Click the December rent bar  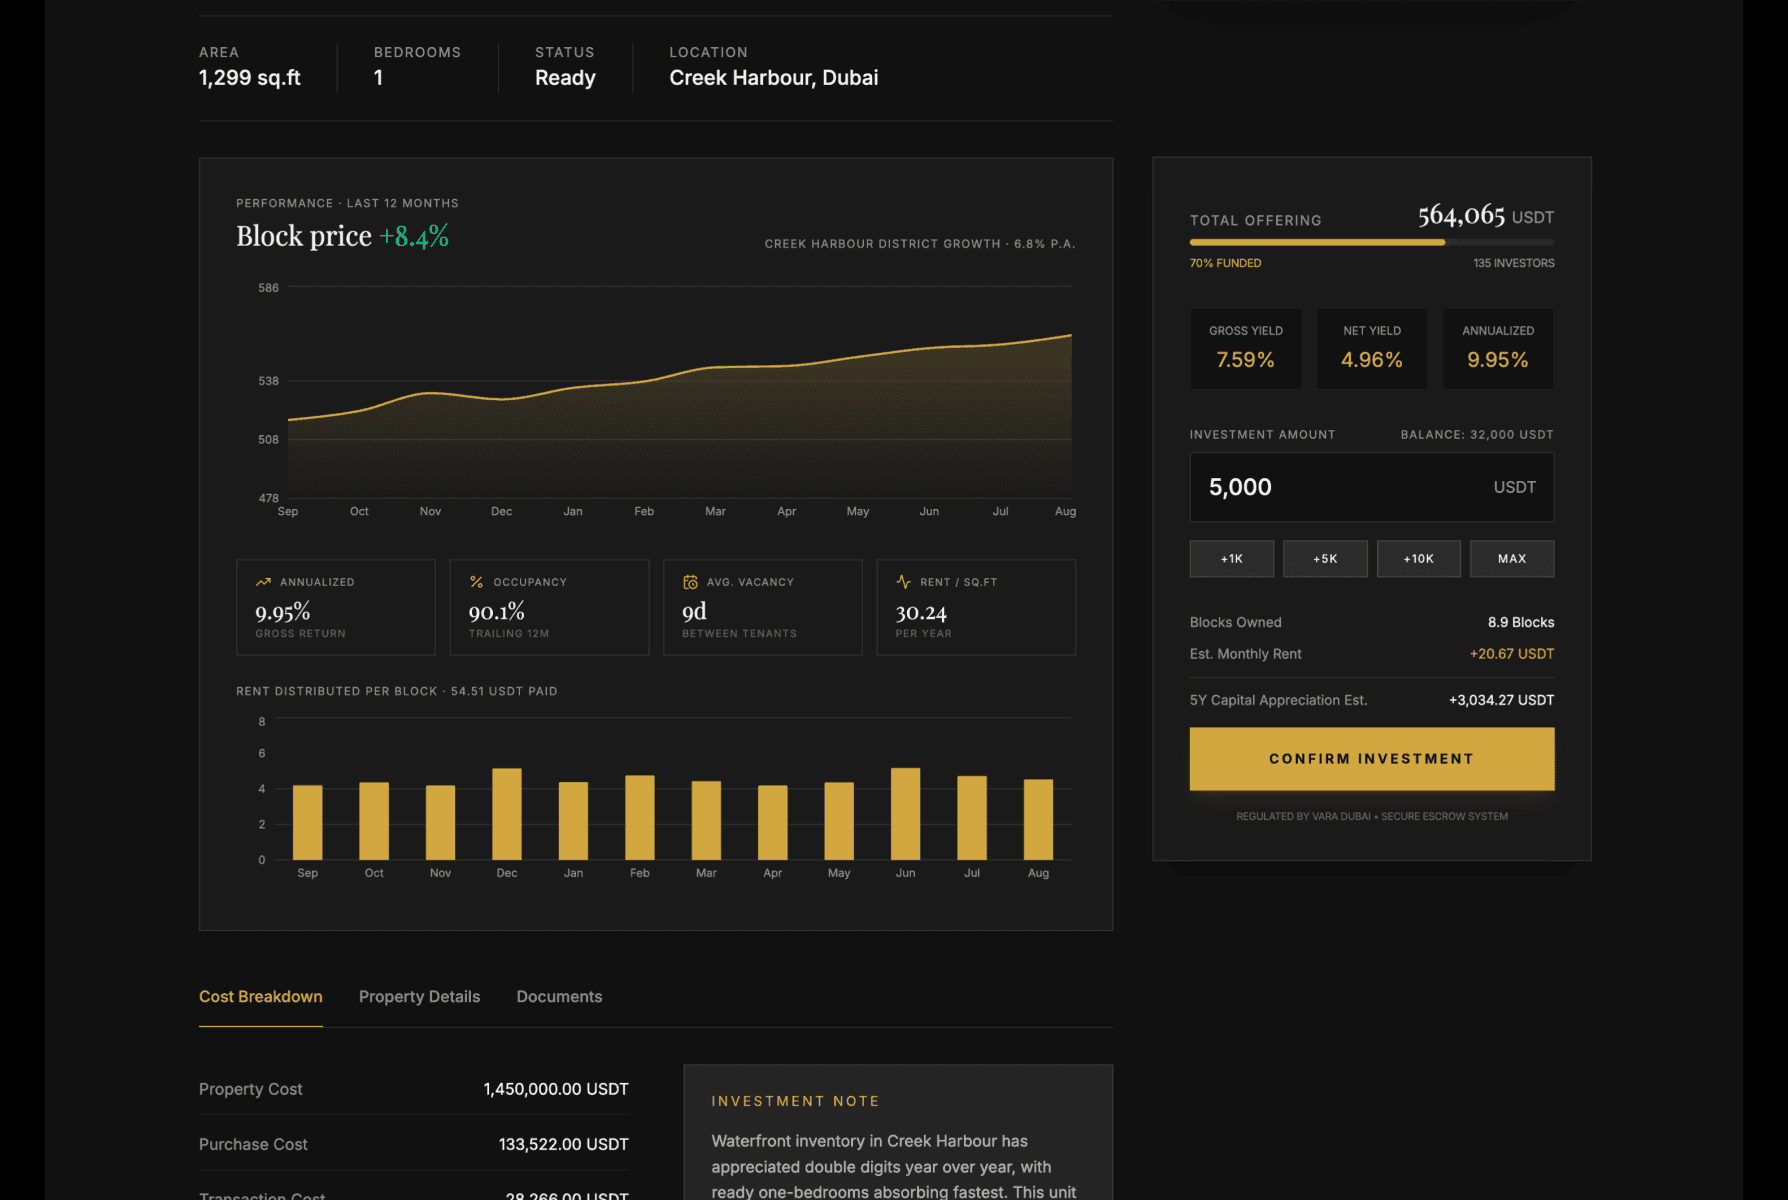point(507,814)
